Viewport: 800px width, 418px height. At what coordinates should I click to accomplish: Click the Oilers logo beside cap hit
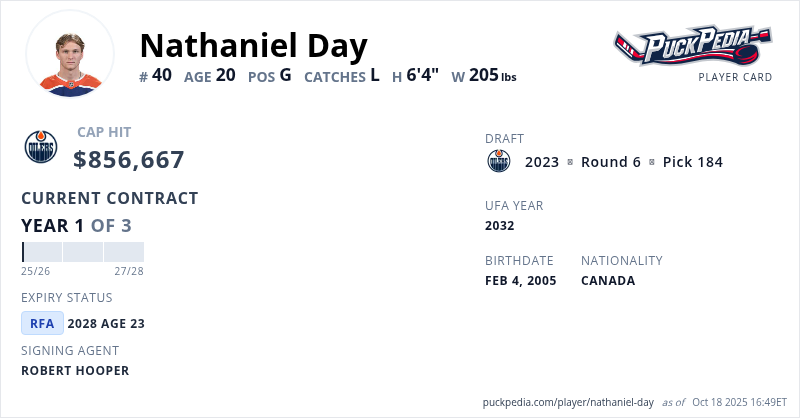coord(41,147)
